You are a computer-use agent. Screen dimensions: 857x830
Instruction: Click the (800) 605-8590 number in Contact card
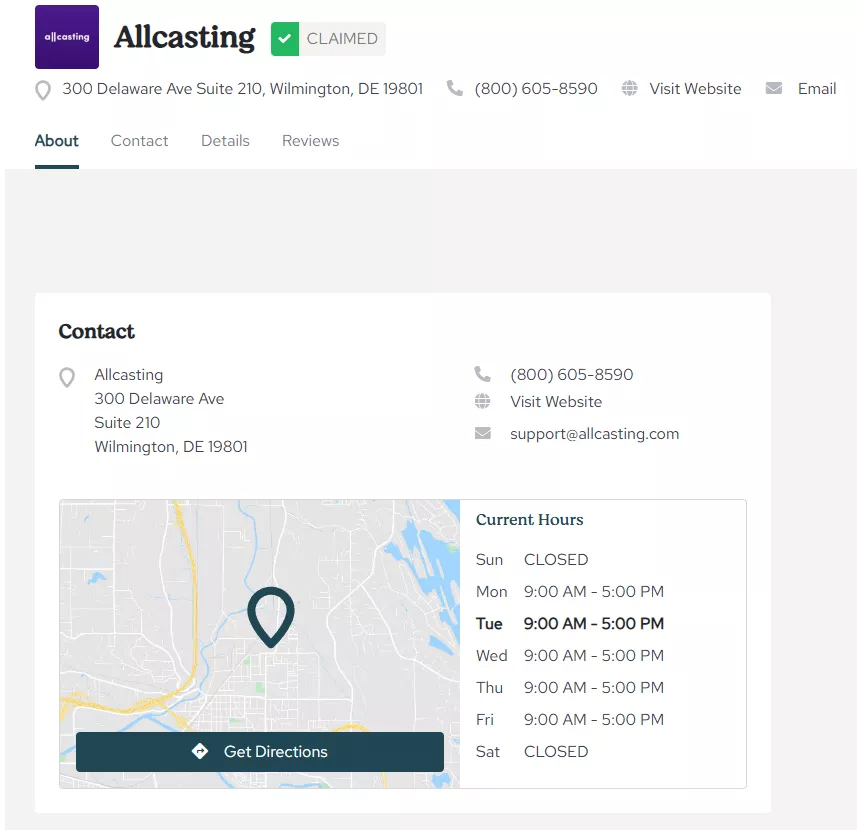571,375
